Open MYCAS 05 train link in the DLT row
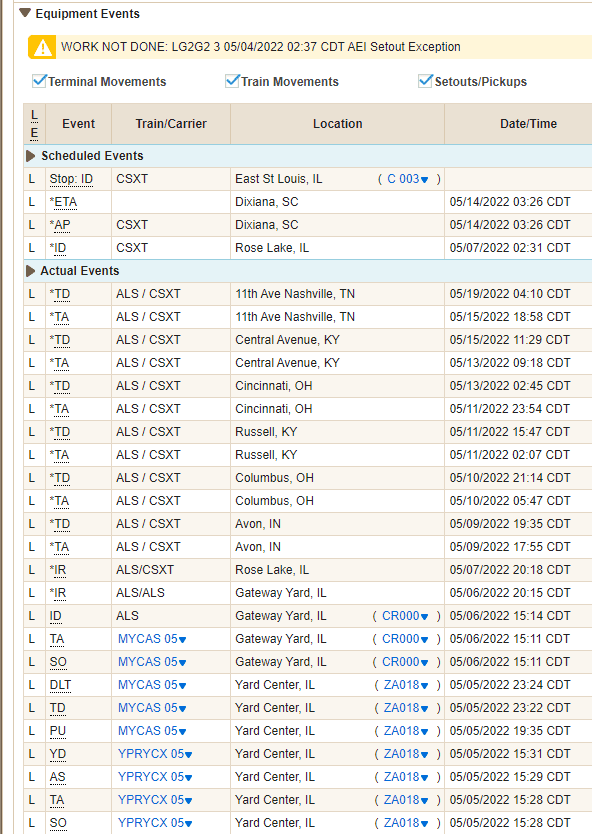Screen dimensions: 592x834 (x=152, y=685)
